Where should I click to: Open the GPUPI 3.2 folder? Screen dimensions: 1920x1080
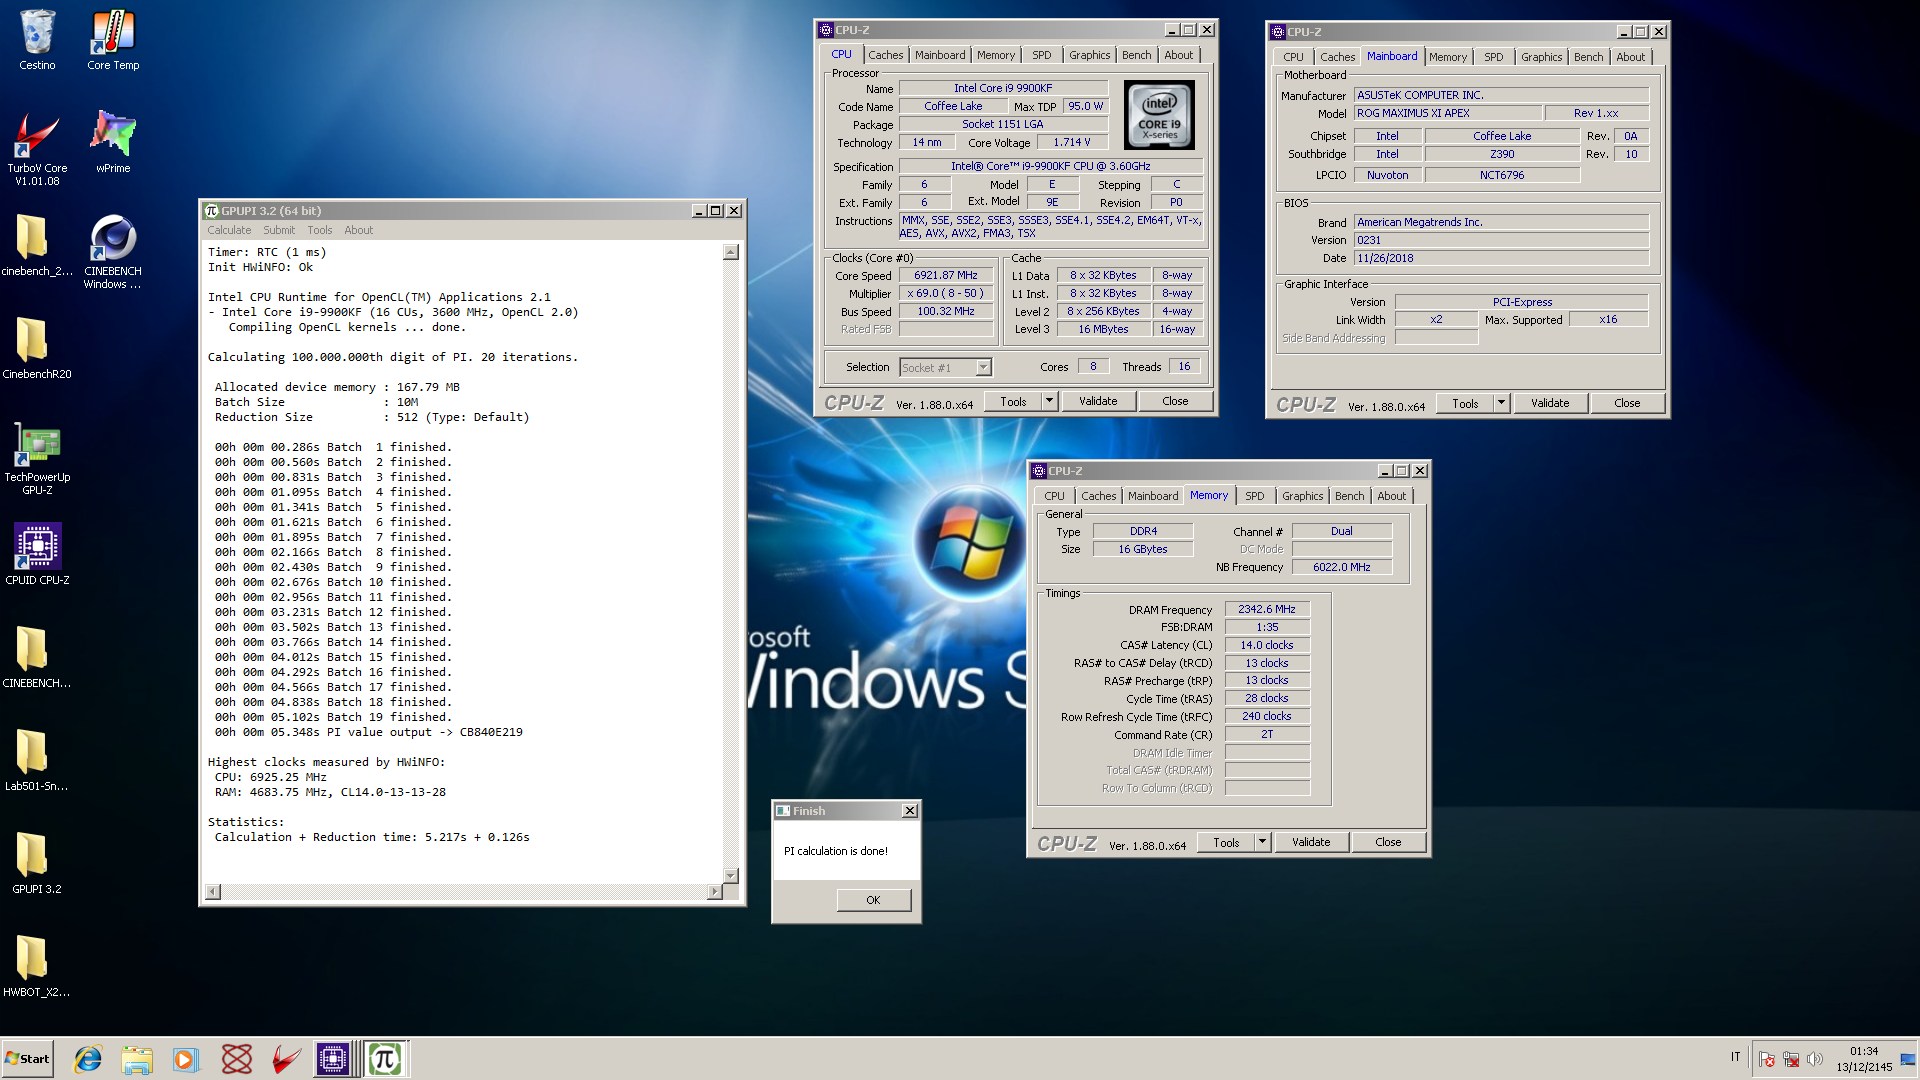37,863
